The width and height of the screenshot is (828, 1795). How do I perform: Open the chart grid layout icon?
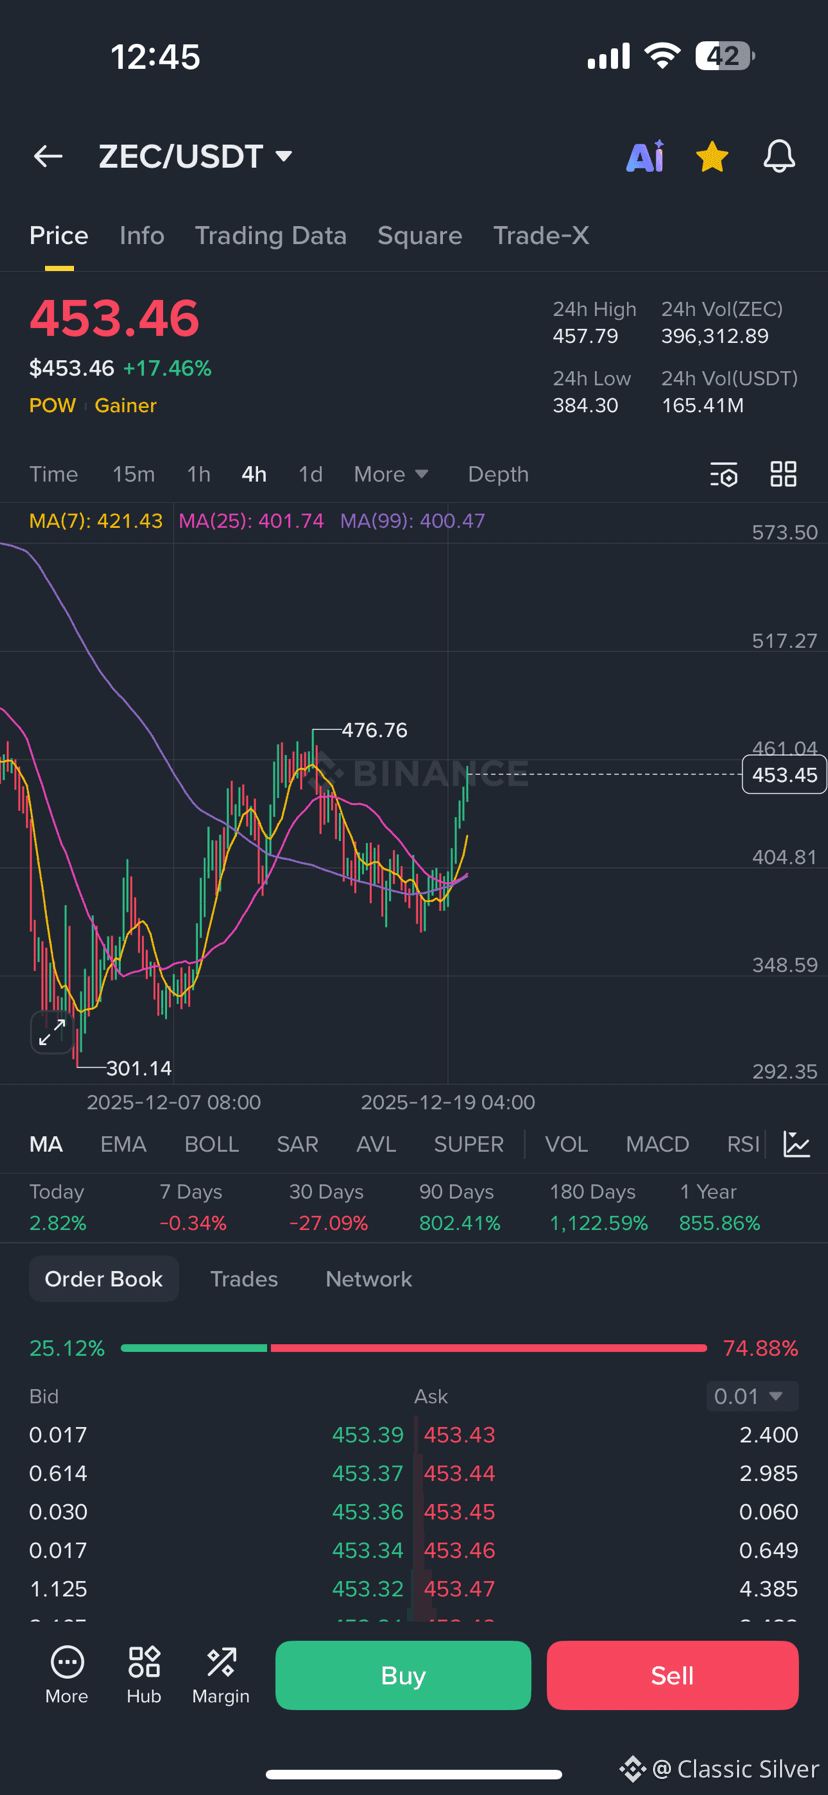click(784, 474)
